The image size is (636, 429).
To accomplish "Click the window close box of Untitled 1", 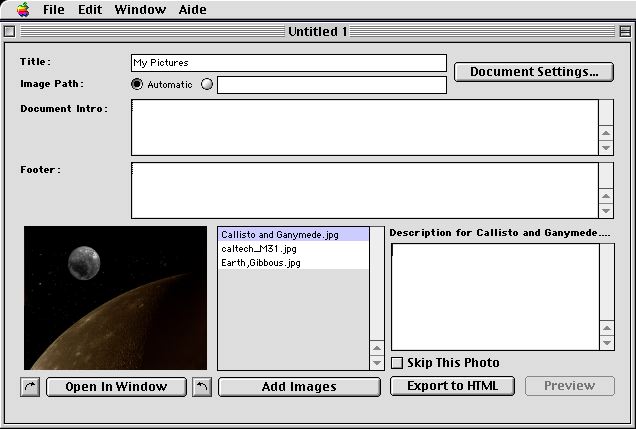I will pyautogui.click(x=9, y=31).
